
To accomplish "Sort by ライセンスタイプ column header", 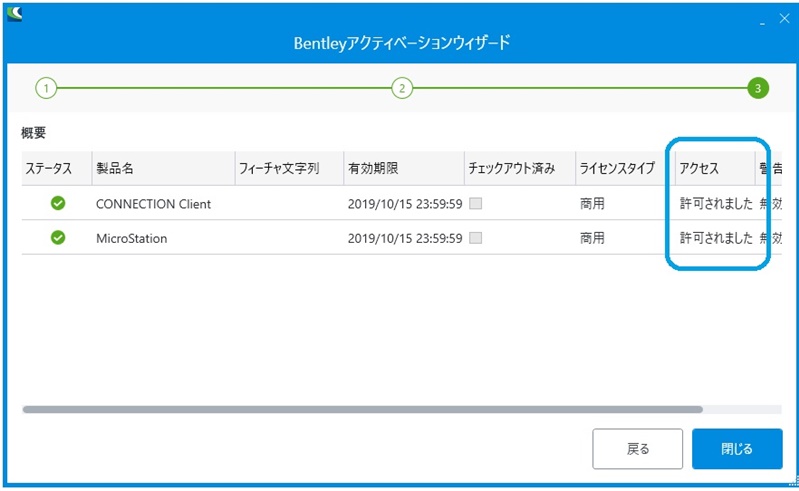I will click(x=625, y=168).
